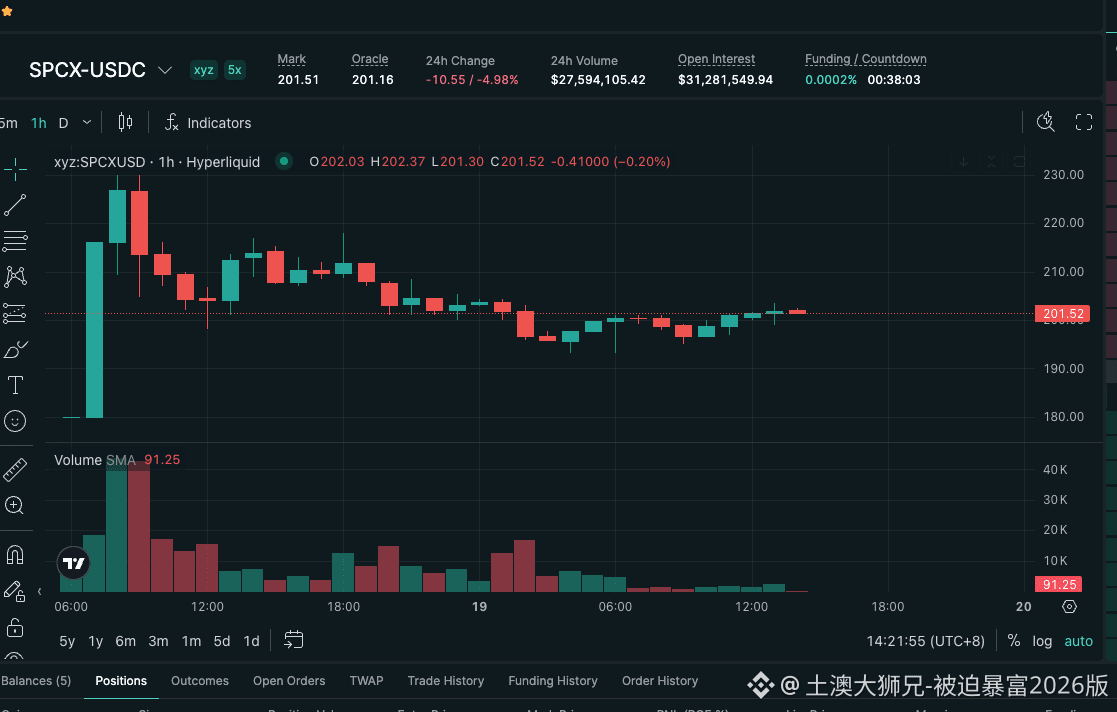
Task: Switch to the Balances (5) tab
Action: pyautogui.click(x=36, y=681)
